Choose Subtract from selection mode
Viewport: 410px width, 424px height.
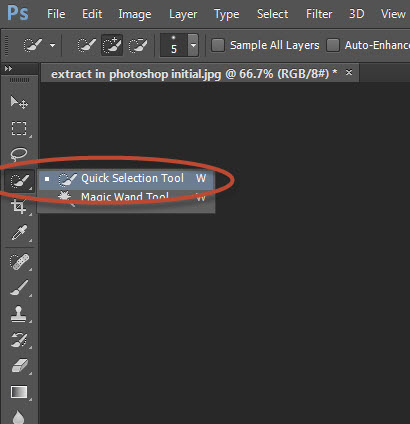(x=138, y=45)
